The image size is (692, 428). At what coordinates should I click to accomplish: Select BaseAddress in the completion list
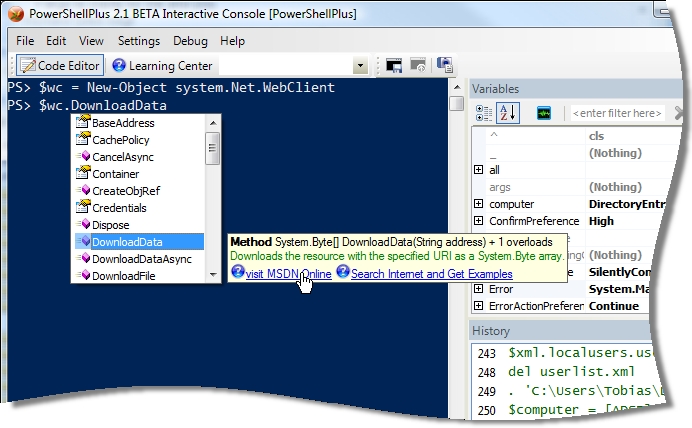123,123
